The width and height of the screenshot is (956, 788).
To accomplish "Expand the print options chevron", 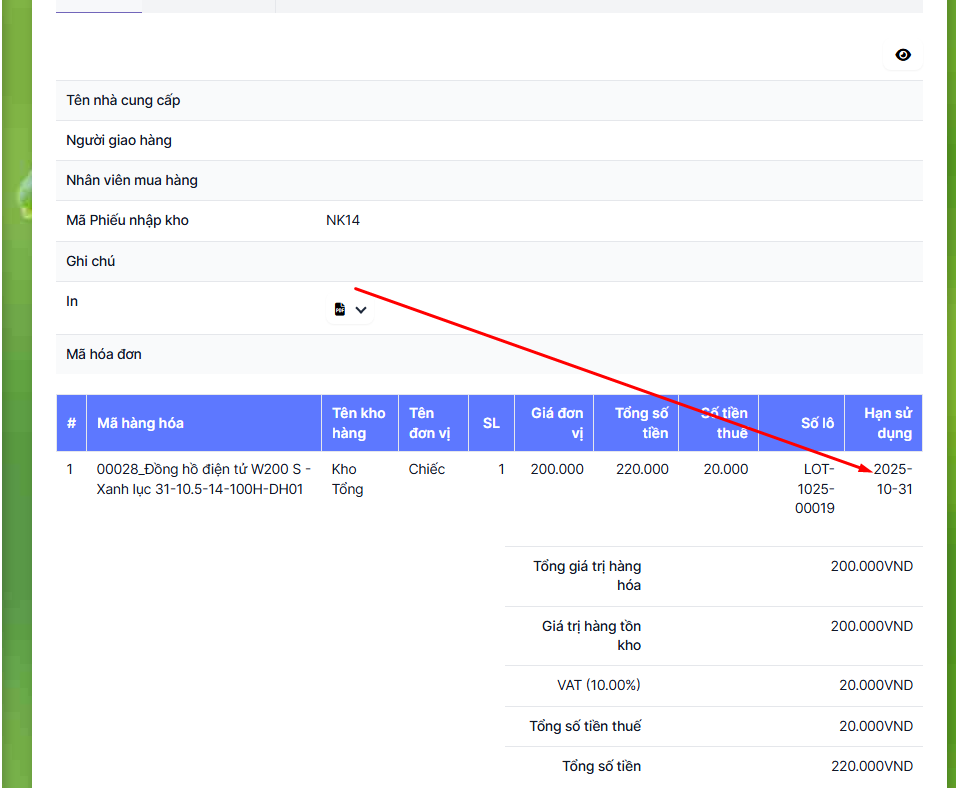I will [x=361, y=310].
